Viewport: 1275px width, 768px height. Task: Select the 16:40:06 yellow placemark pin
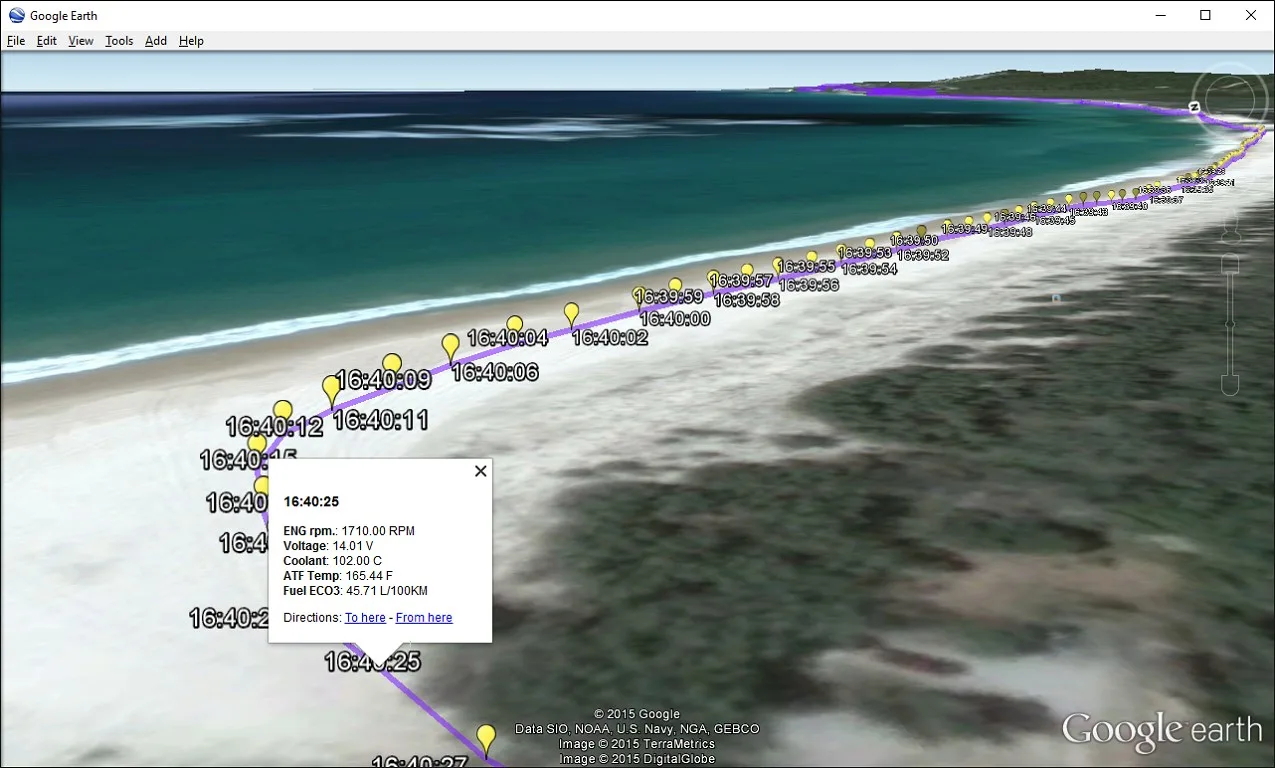pos(451,347)
